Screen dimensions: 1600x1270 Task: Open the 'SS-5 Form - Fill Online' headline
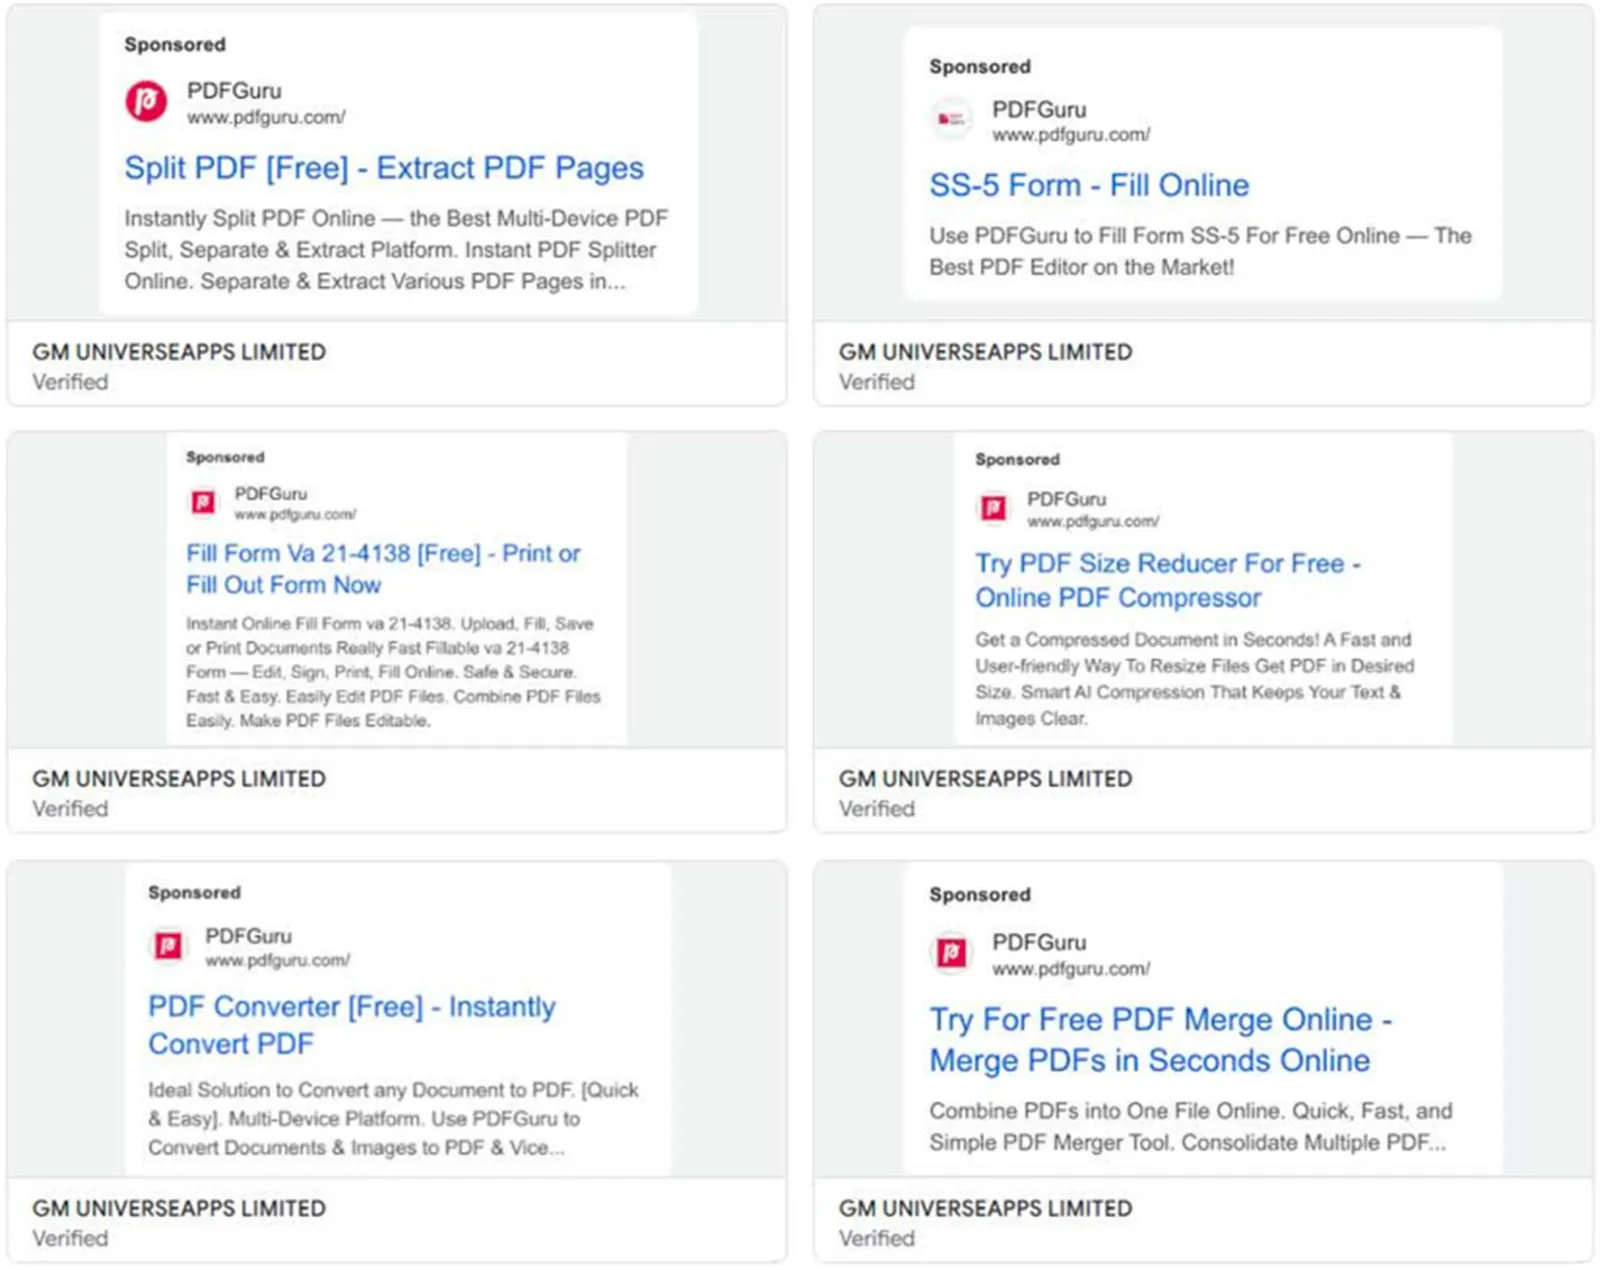[x=1089, y=185]
